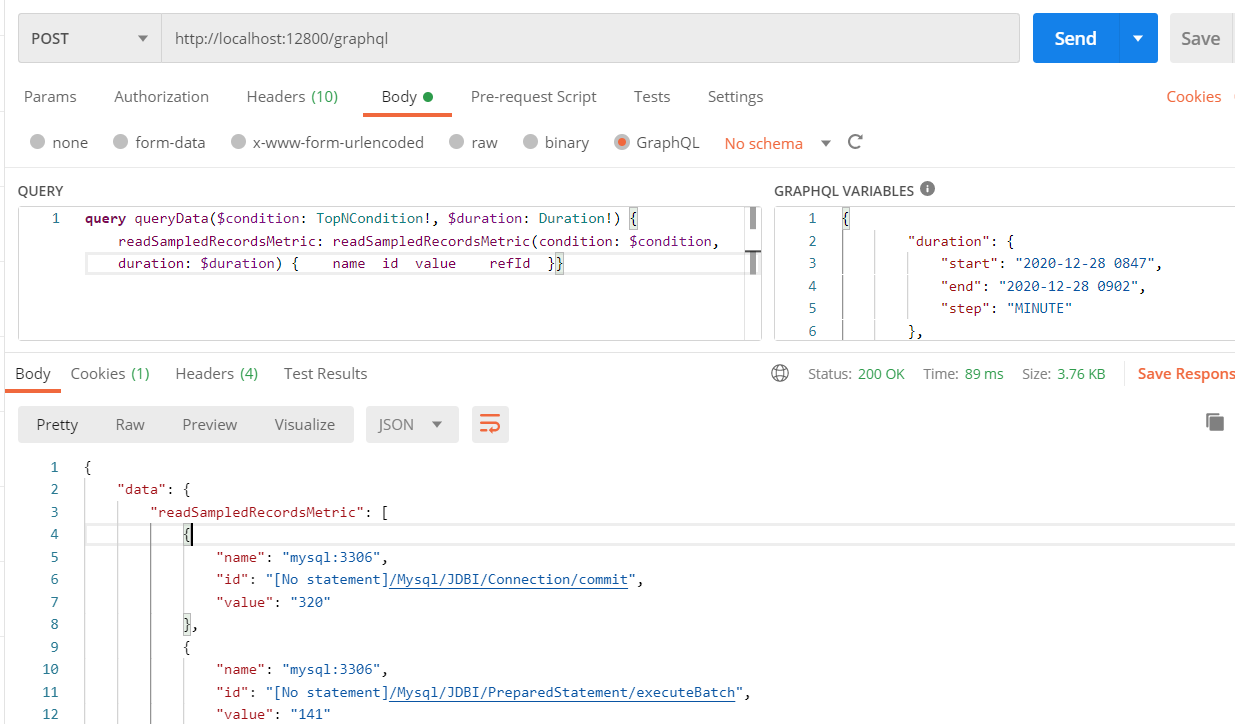Switch to the Pretty response view
1235x724 pixels.
pyautogui.click(x=57, y=424)
